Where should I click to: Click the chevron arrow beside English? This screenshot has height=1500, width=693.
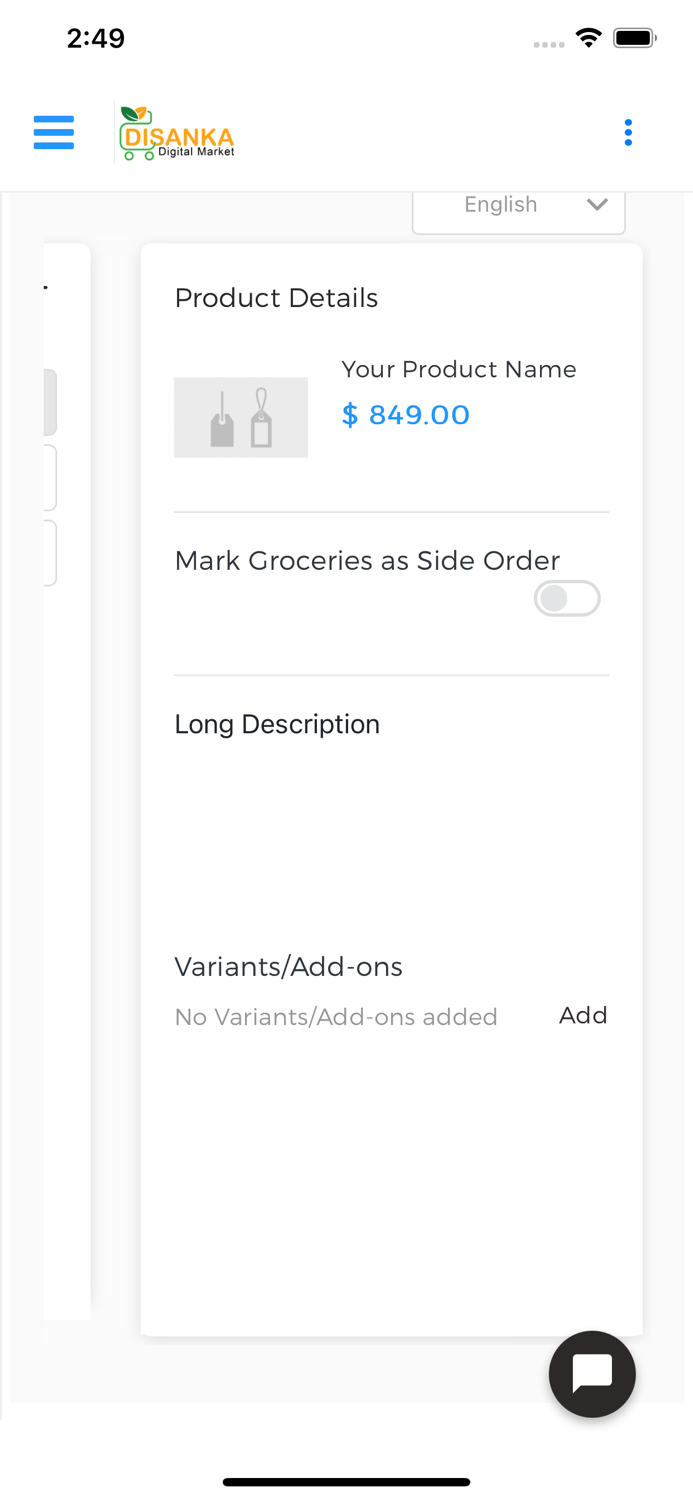tap(597, 205)
